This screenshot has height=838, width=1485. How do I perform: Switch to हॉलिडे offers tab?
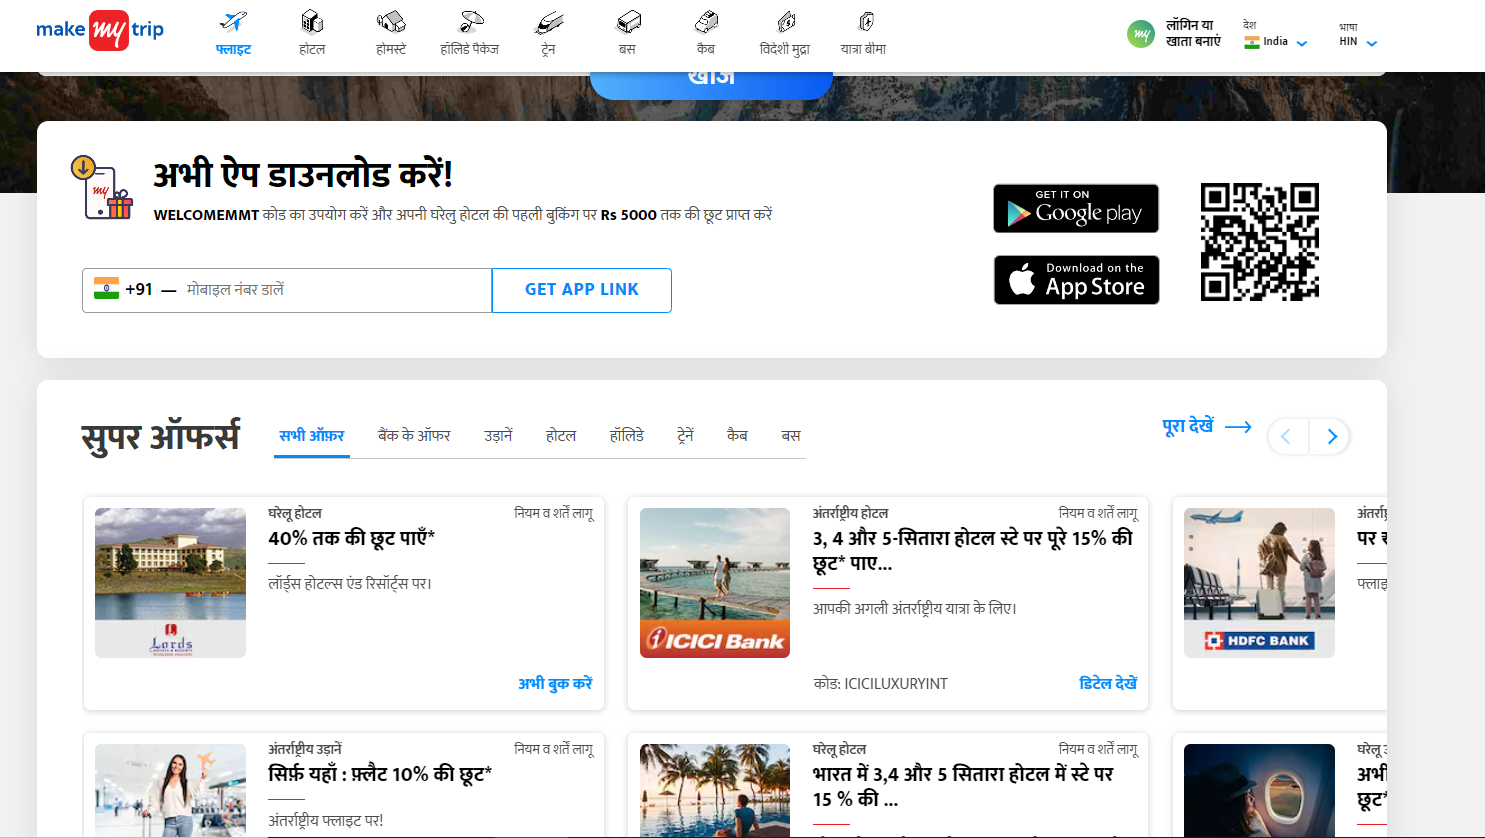point(627,436)
